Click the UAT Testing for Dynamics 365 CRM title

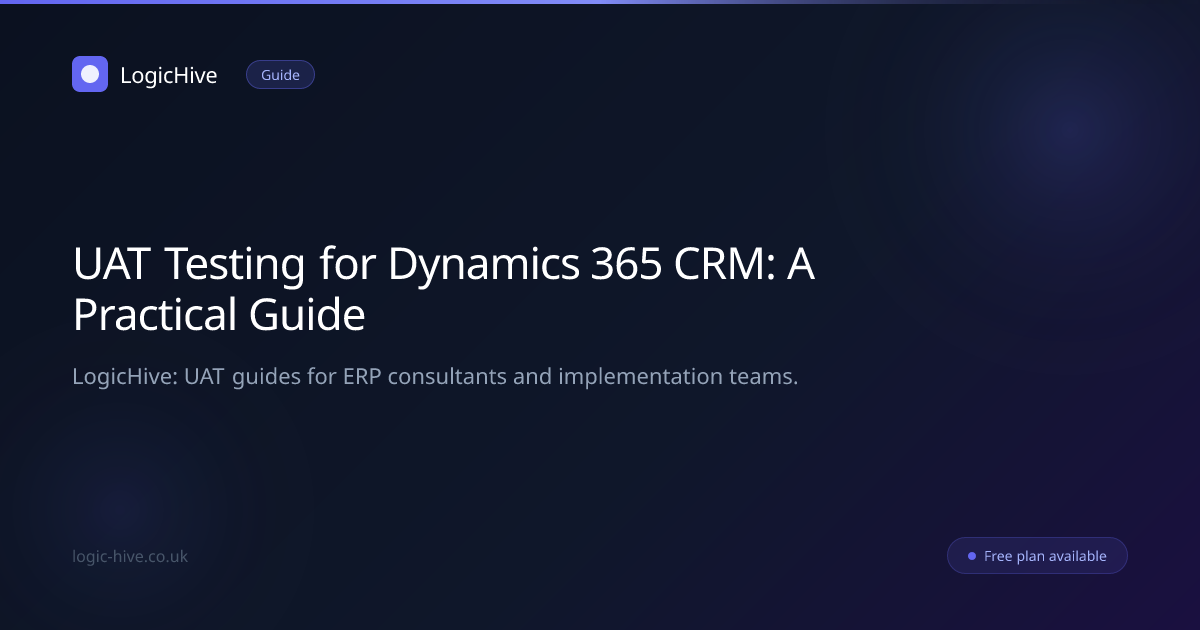click(443, 289)
